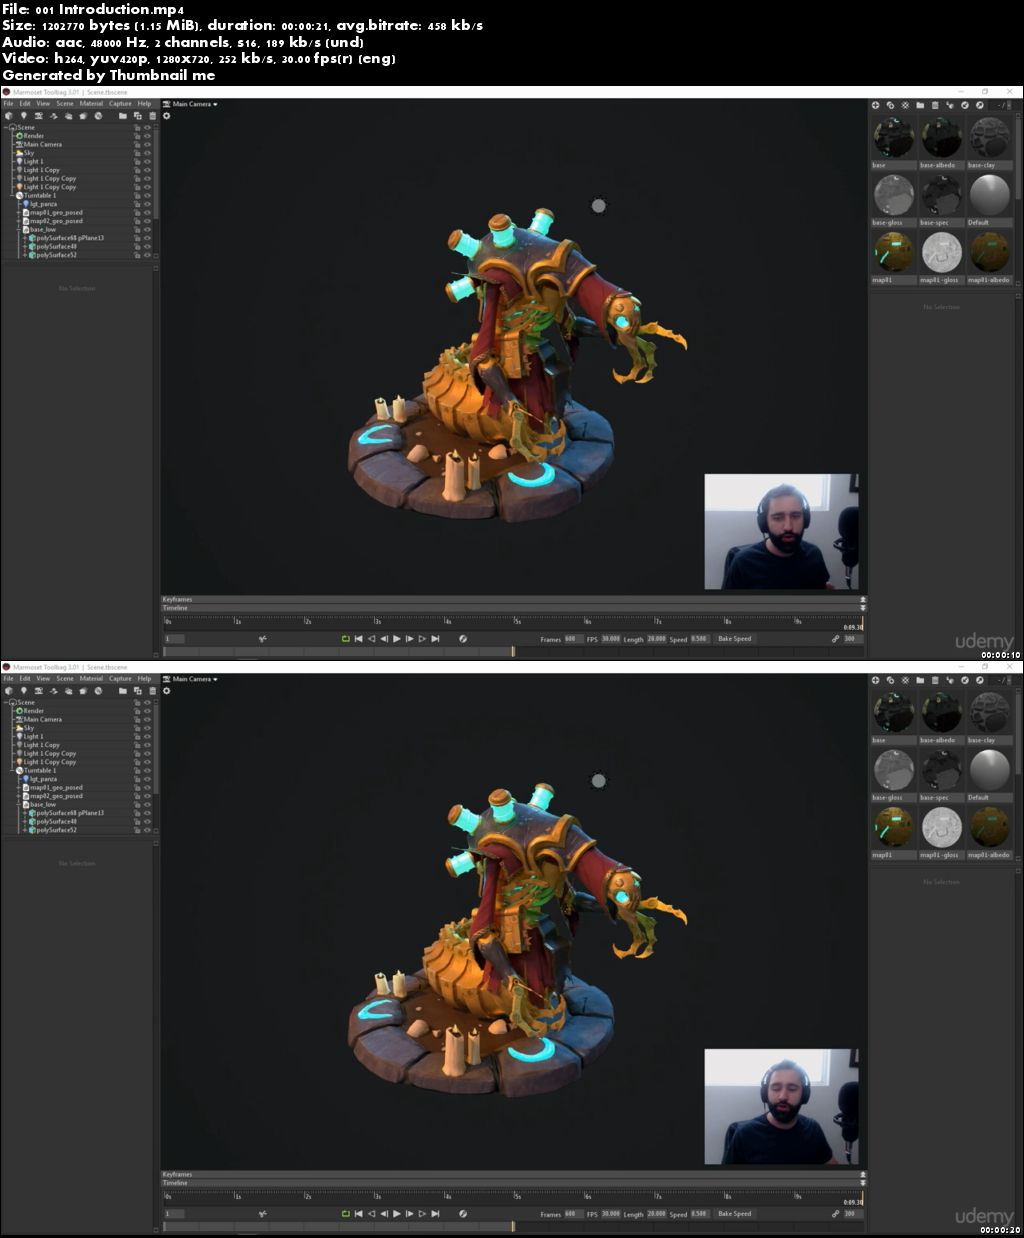Select the Default material thumbnail, lower frame

[990, 770]
